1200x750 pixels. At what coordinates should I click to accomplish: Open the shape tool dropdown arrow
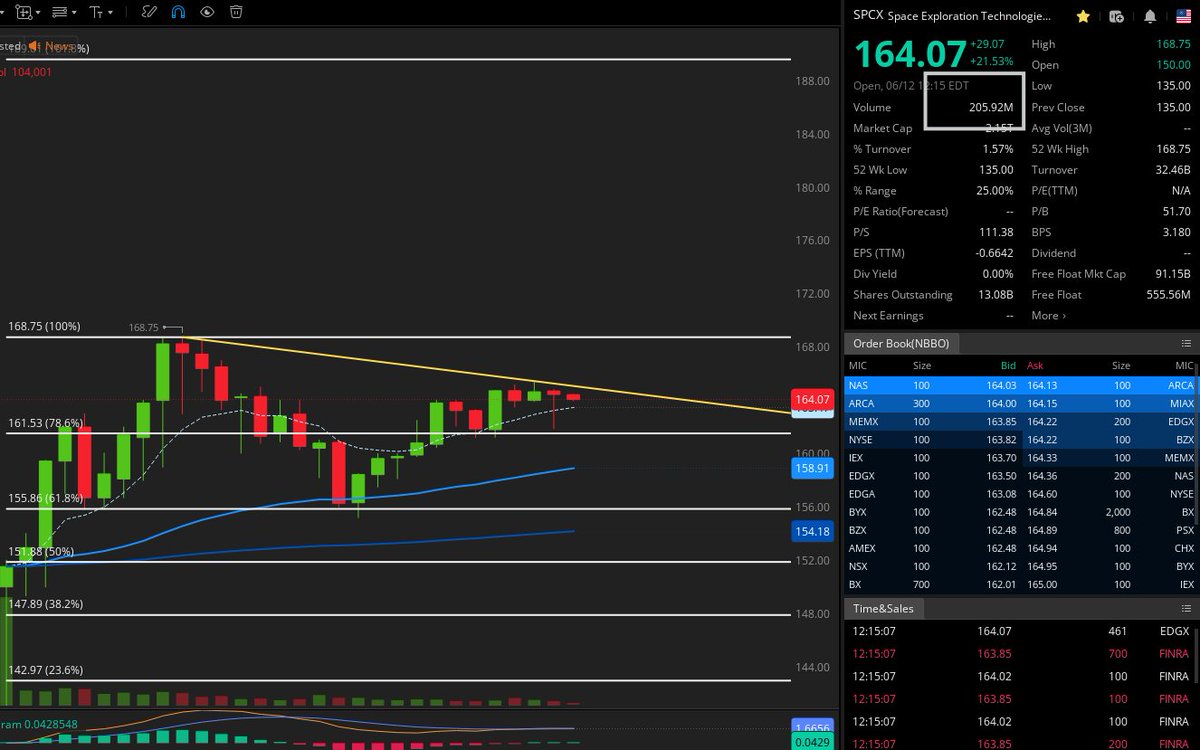click(x=38, y=13)
